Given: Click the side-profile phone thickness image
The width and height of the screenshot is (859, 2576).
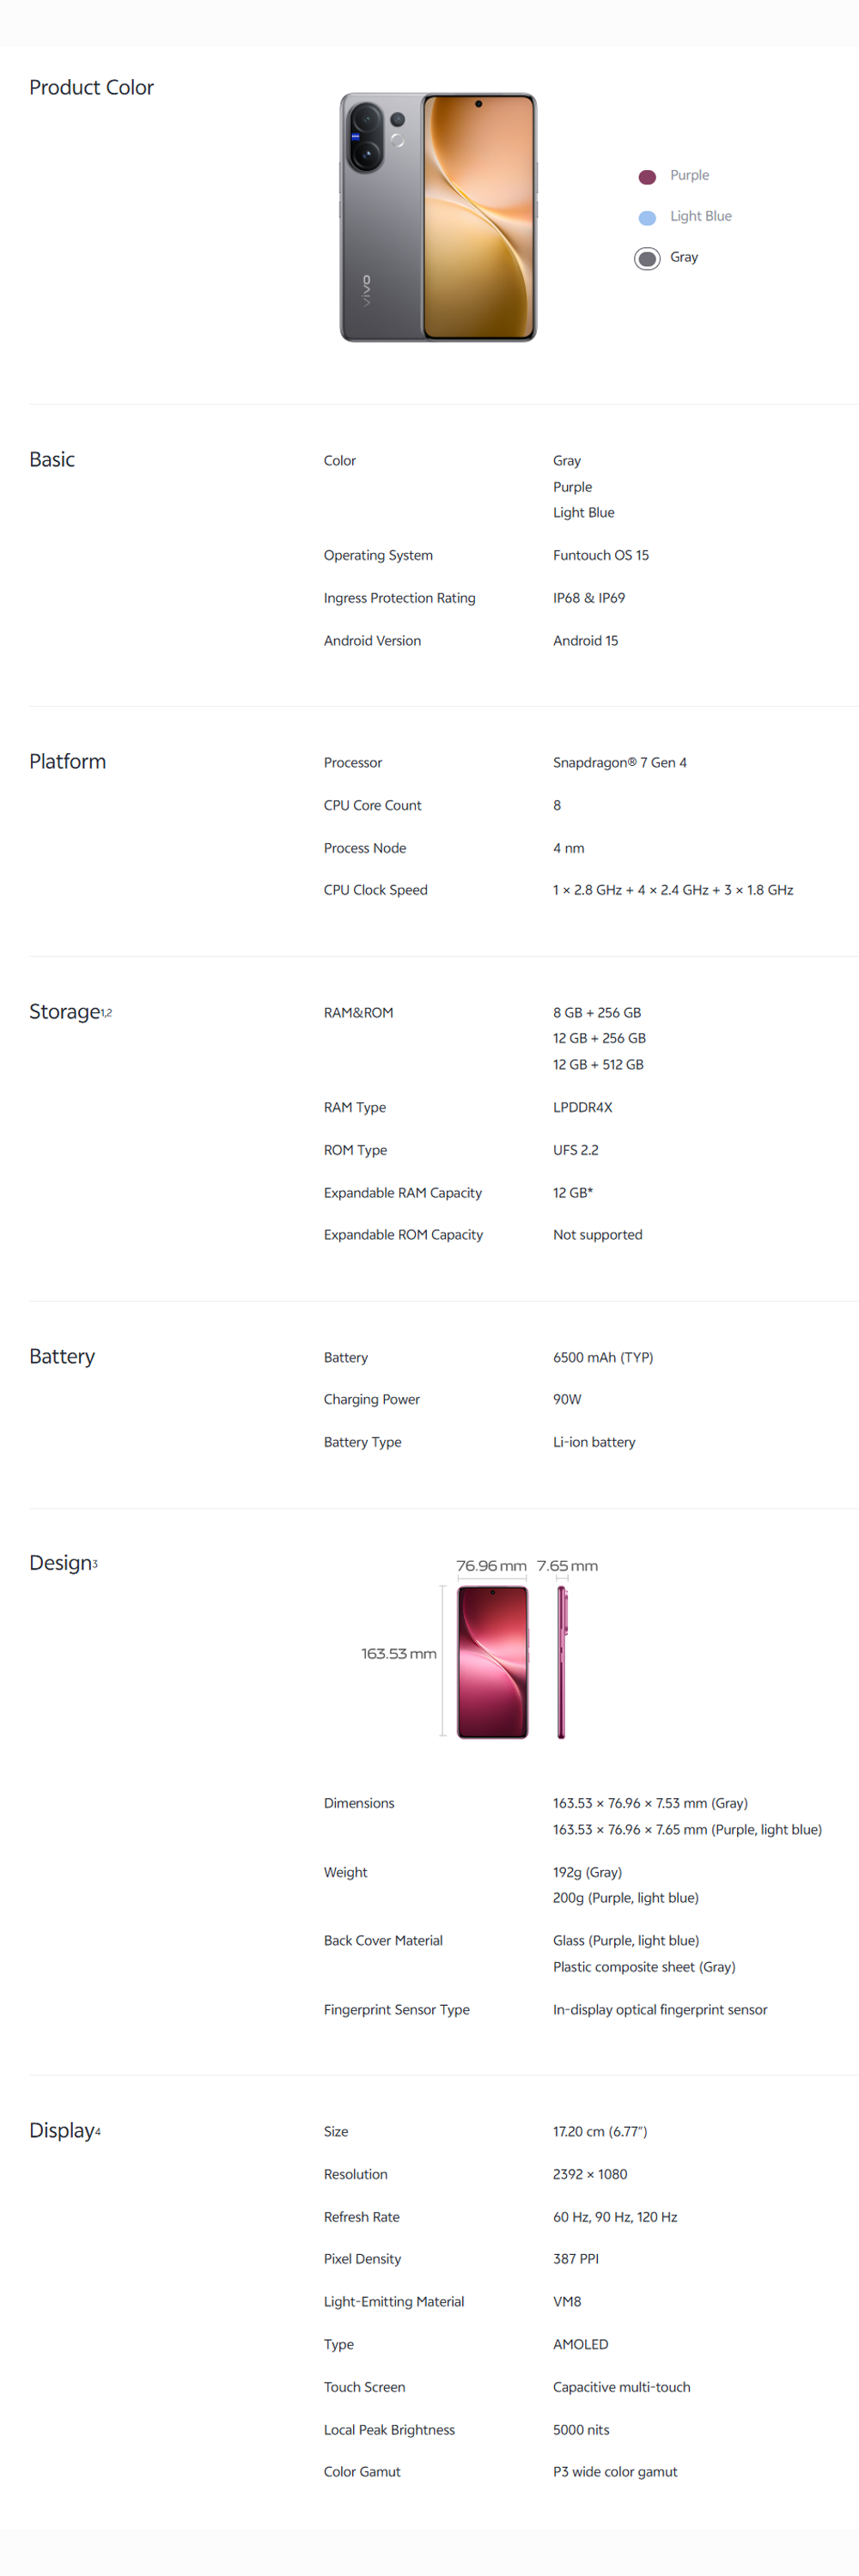Looking at the screenshot, I should click(562, 1662).
